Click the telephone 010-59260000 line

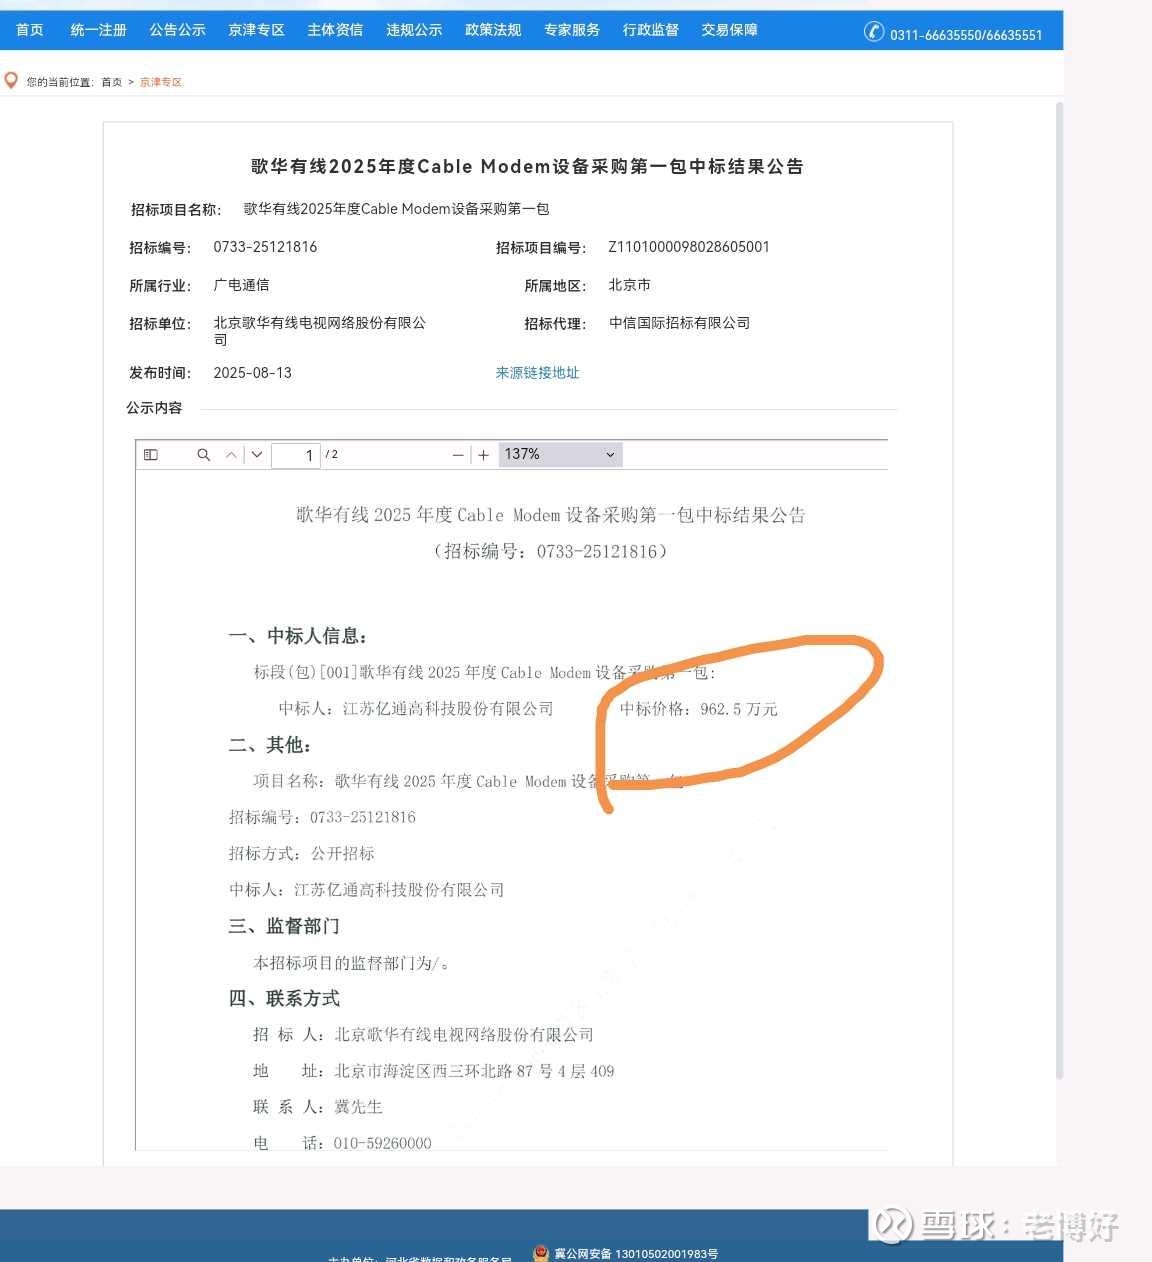tap(342, 1143)
